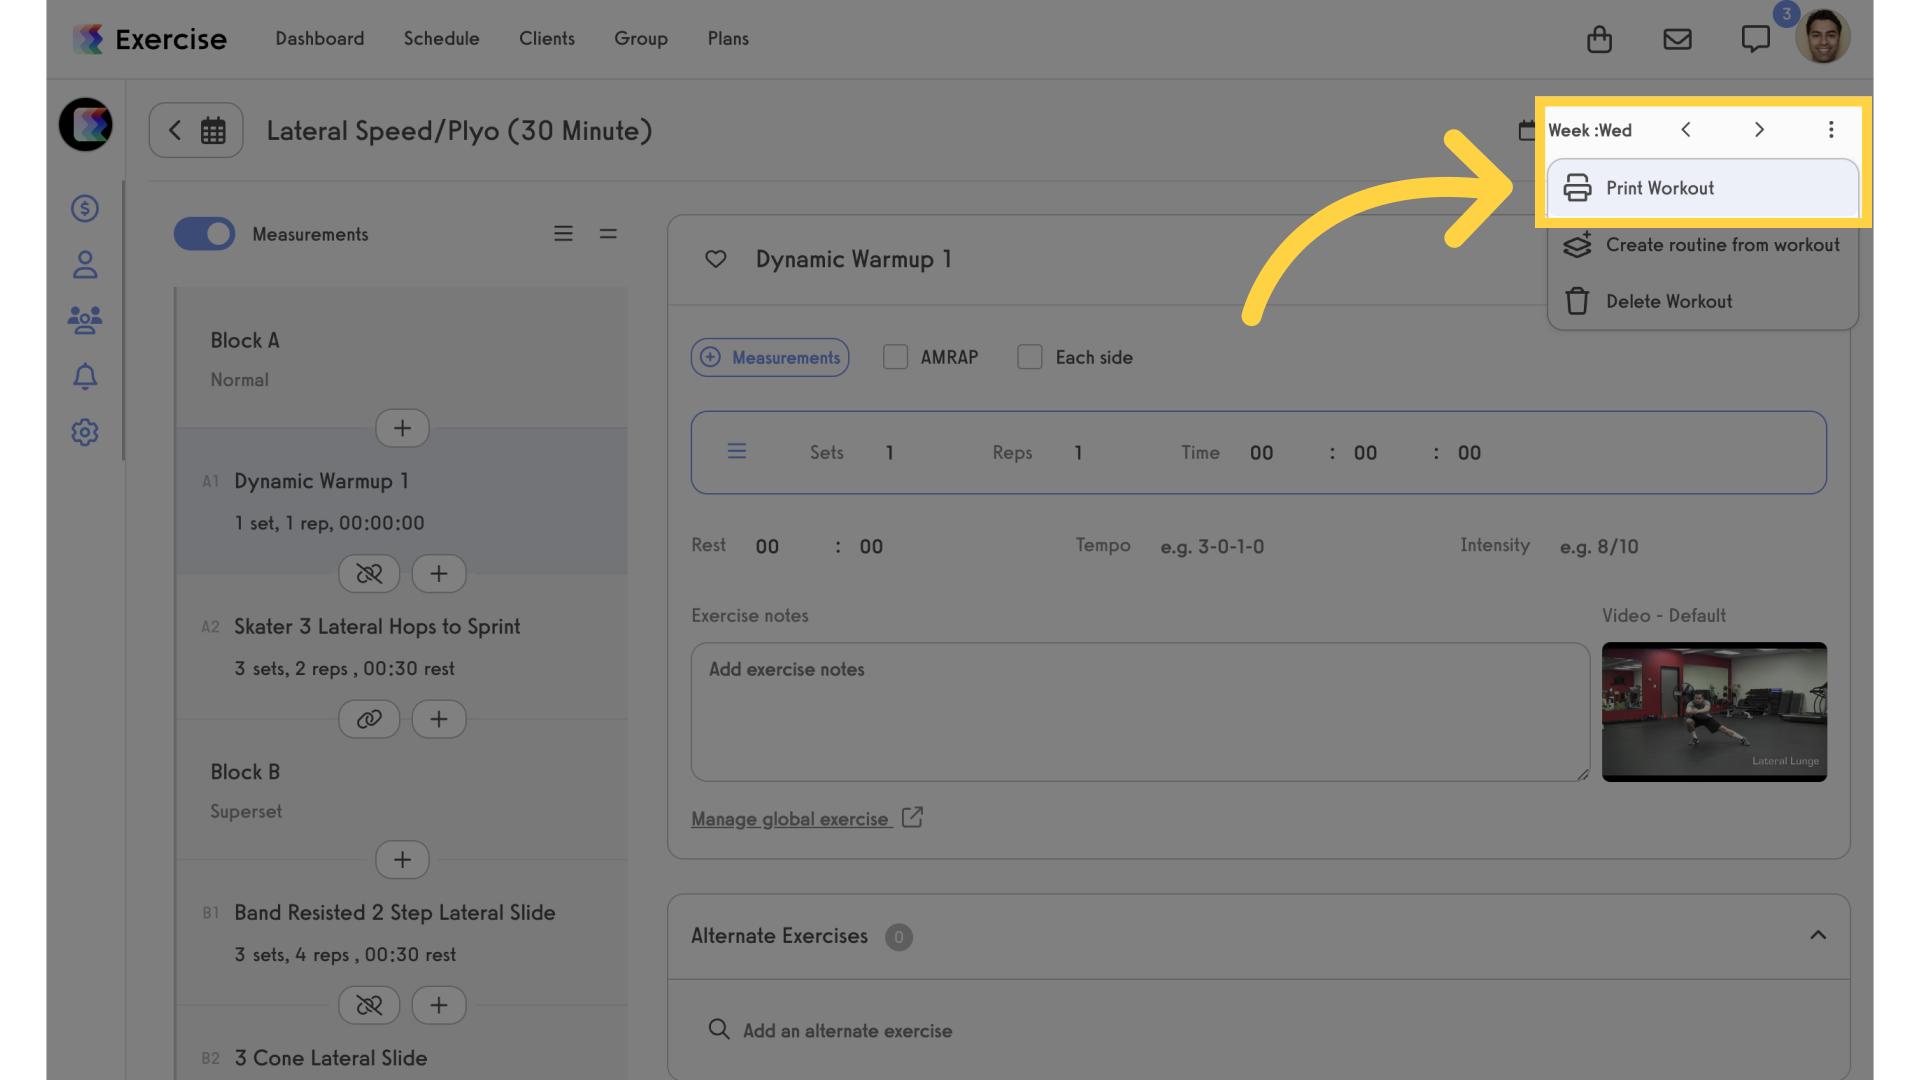The width and height of the screenshot is (1920, 1080).
Task: Open the chat messages icon
Action: click(x=1755, y=39)
